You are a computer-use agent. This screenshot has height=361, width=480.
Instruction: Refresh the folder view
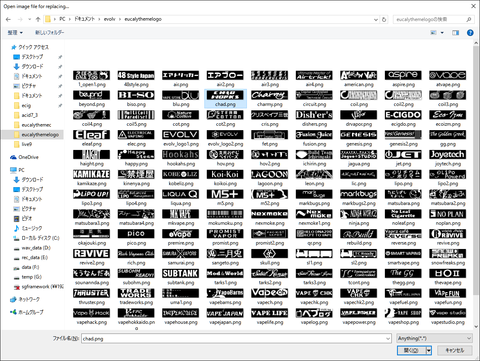coord(384,19)
